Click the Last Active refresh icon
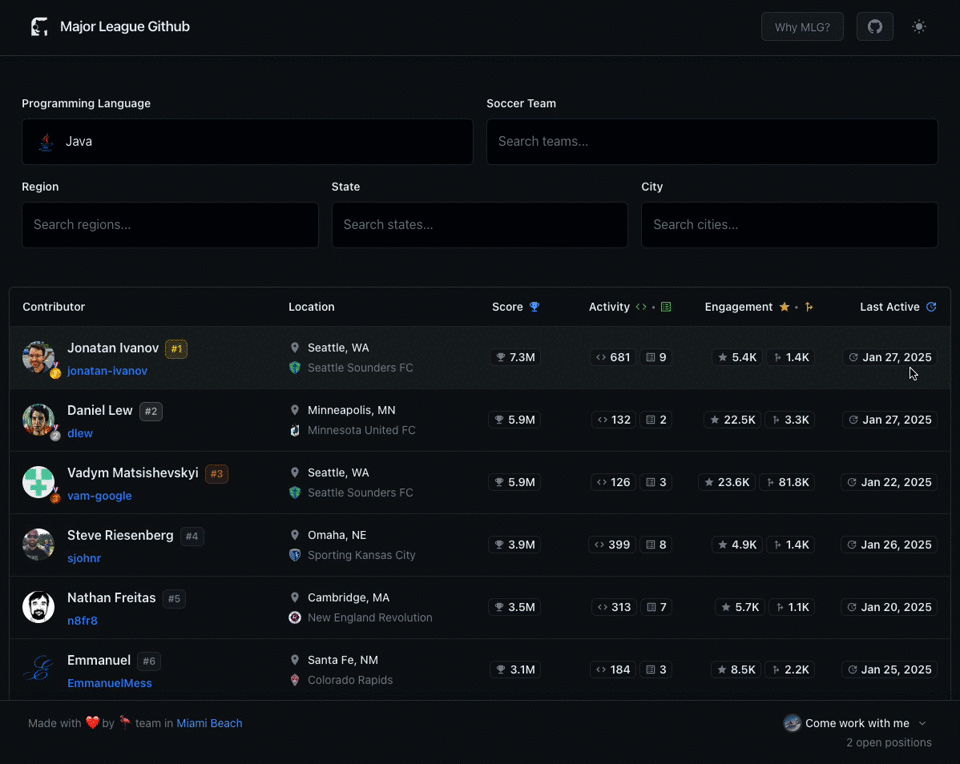960x764 pixels. click(931, 307)
